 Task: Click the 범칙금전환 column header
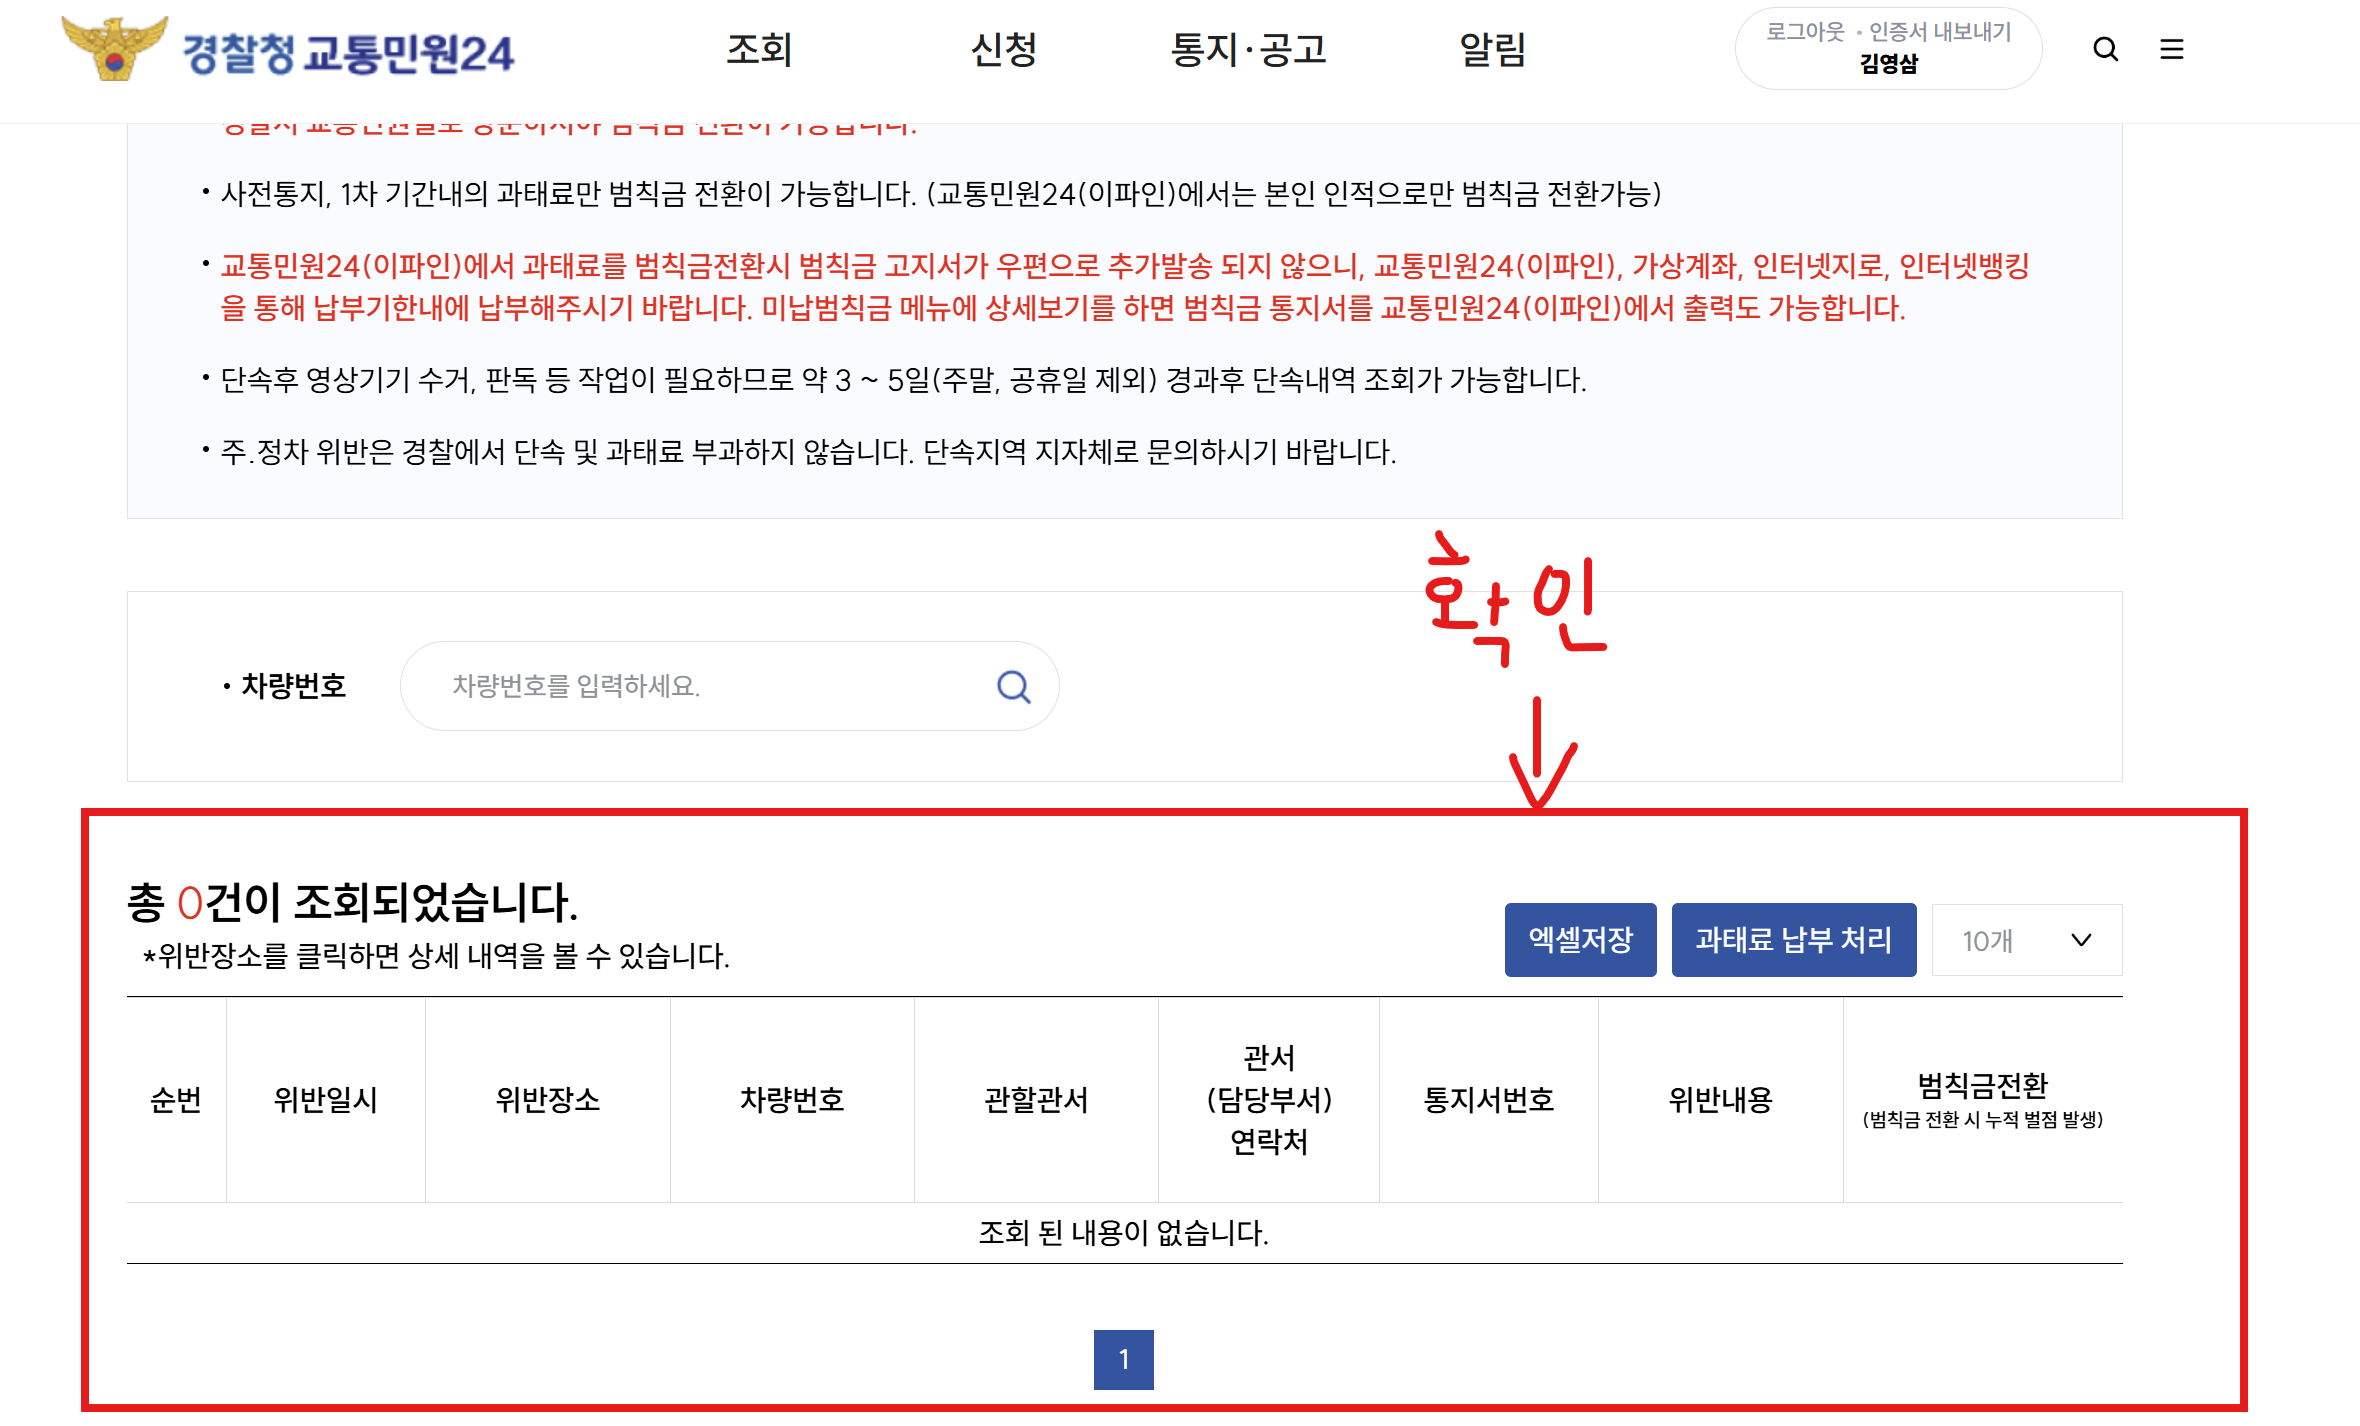(x=1982, y=1087)
